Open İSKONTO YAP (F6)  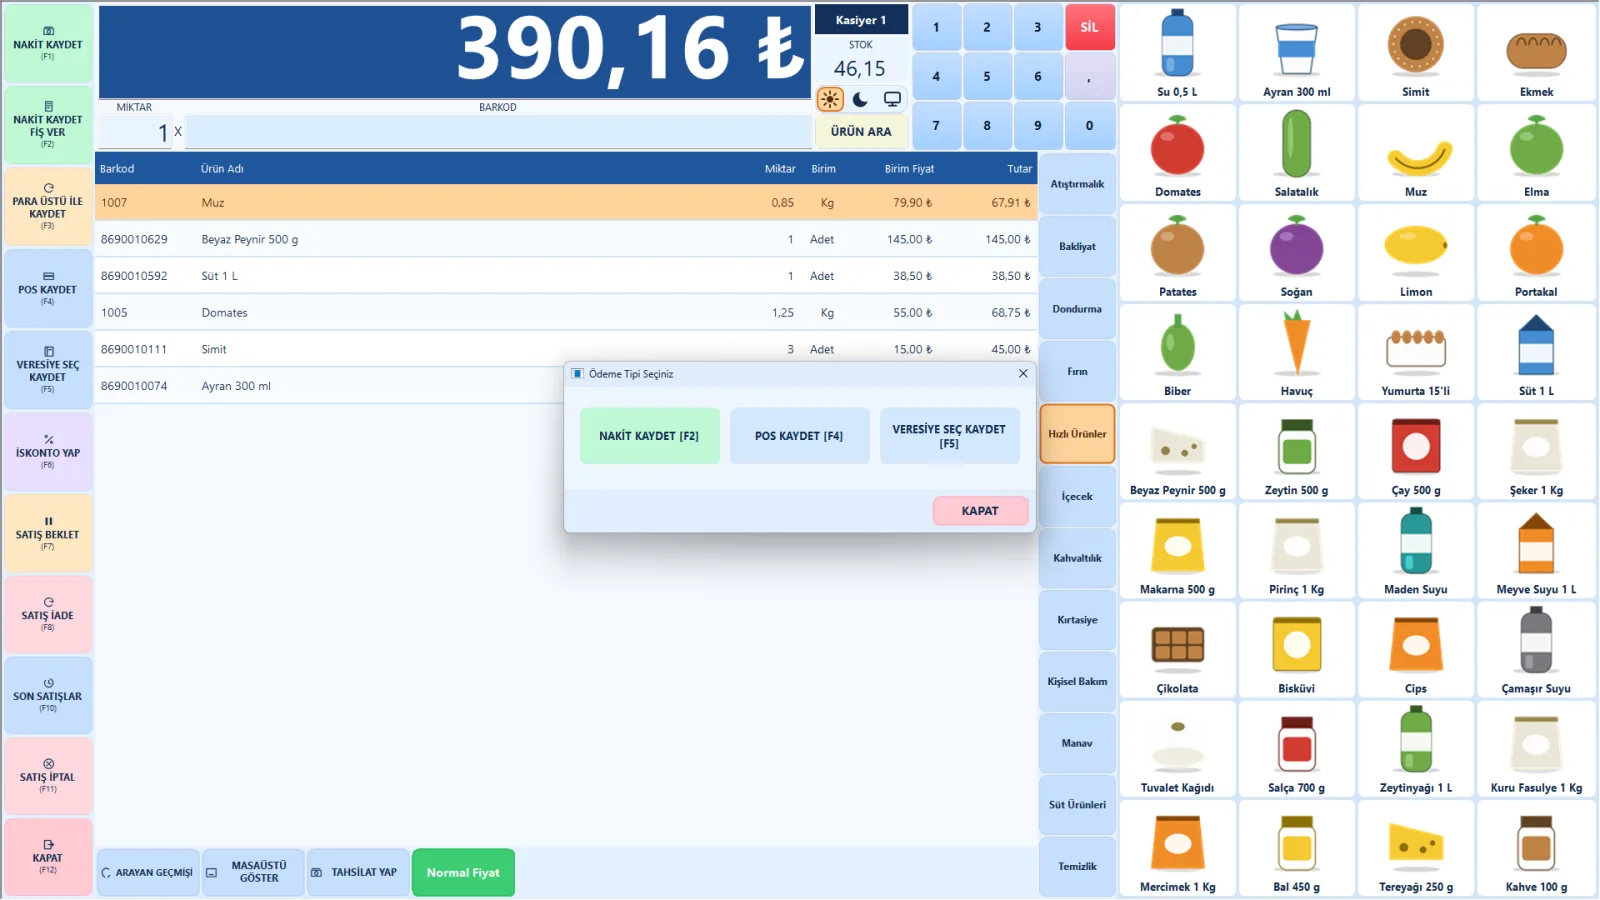(x=48, y=452)
